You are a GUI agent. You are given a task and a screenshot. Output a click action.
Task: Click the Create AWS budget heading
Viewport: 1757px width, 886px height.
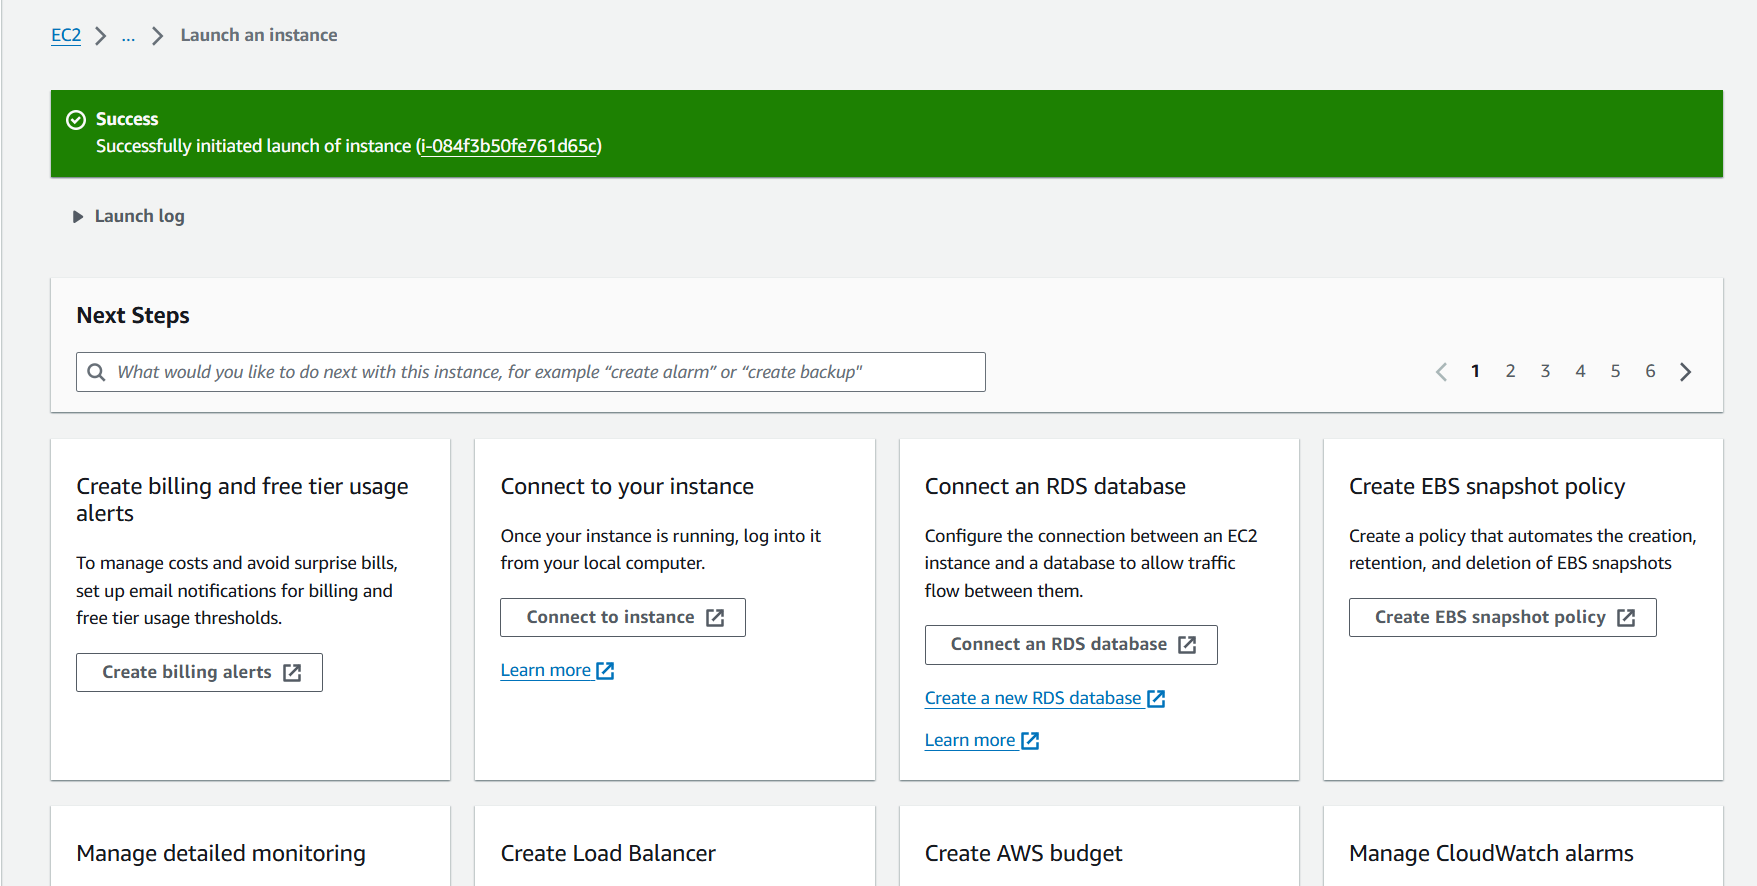pos(1023,853)
